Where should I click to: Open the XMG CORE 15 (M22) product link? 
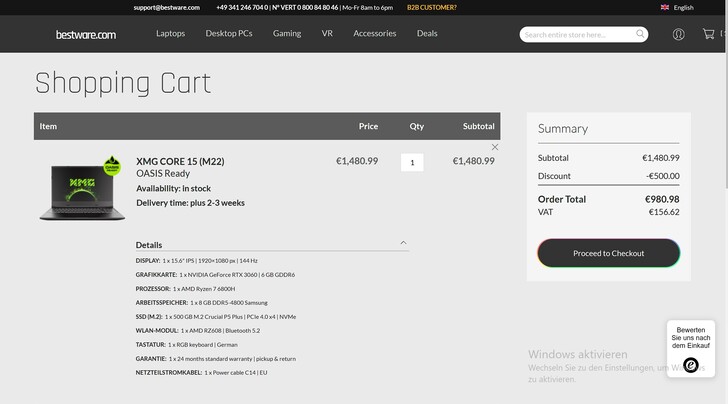(x=180, y=161)
